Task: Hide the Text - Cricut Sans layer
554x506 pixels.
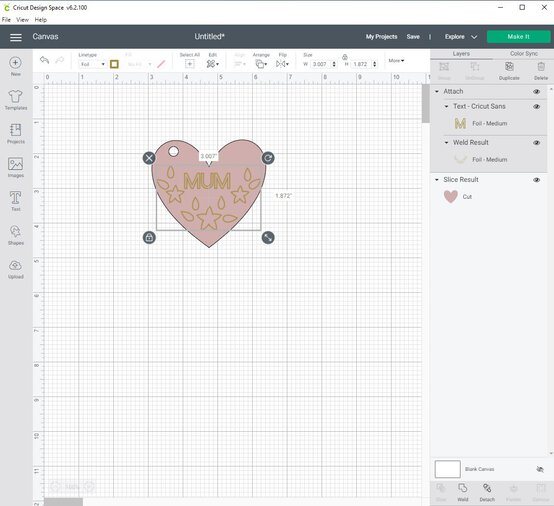Action: pos(536,107)
